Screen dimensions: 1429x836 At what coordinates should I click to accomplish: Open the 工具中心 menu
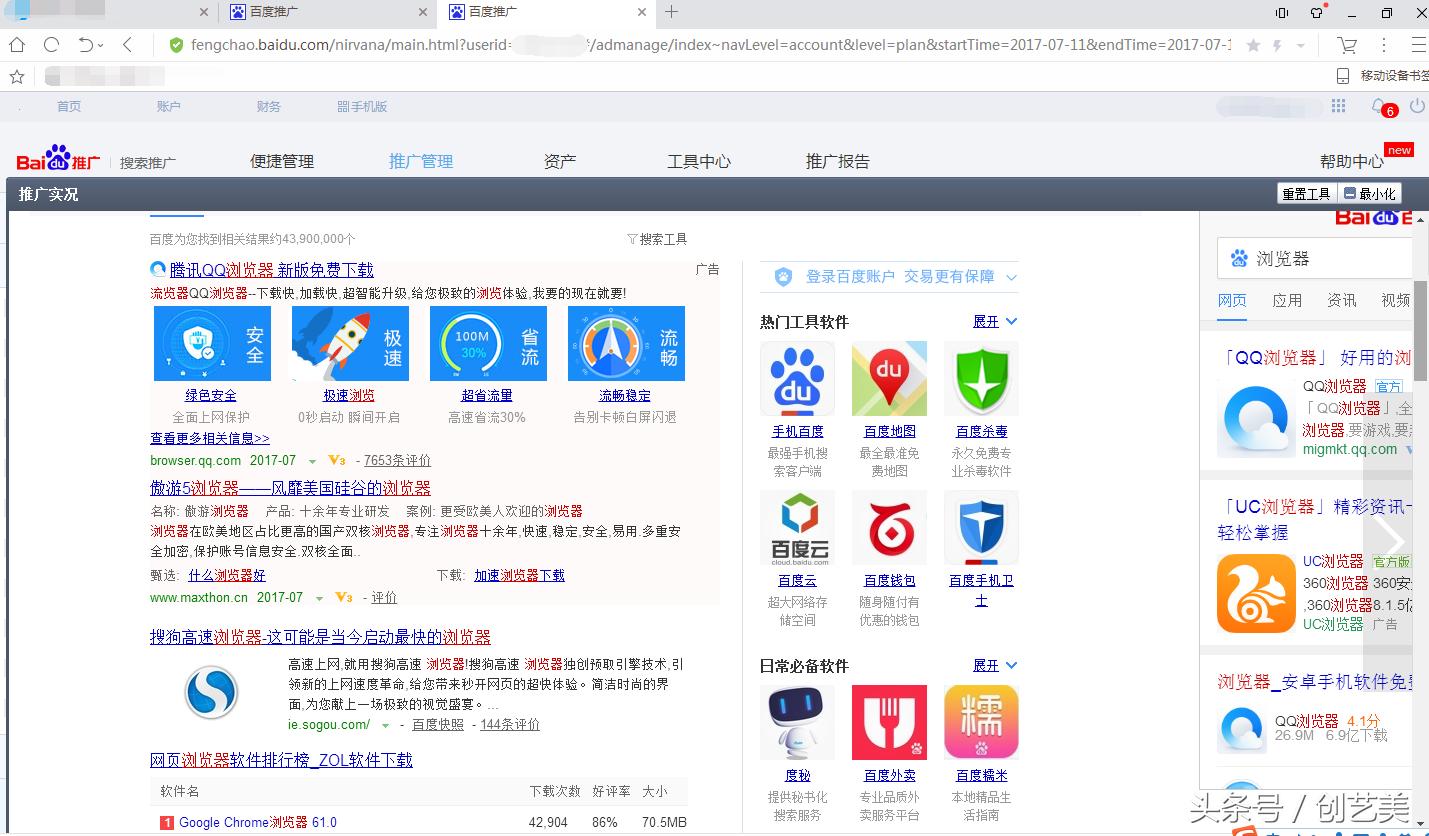[699, 161]
